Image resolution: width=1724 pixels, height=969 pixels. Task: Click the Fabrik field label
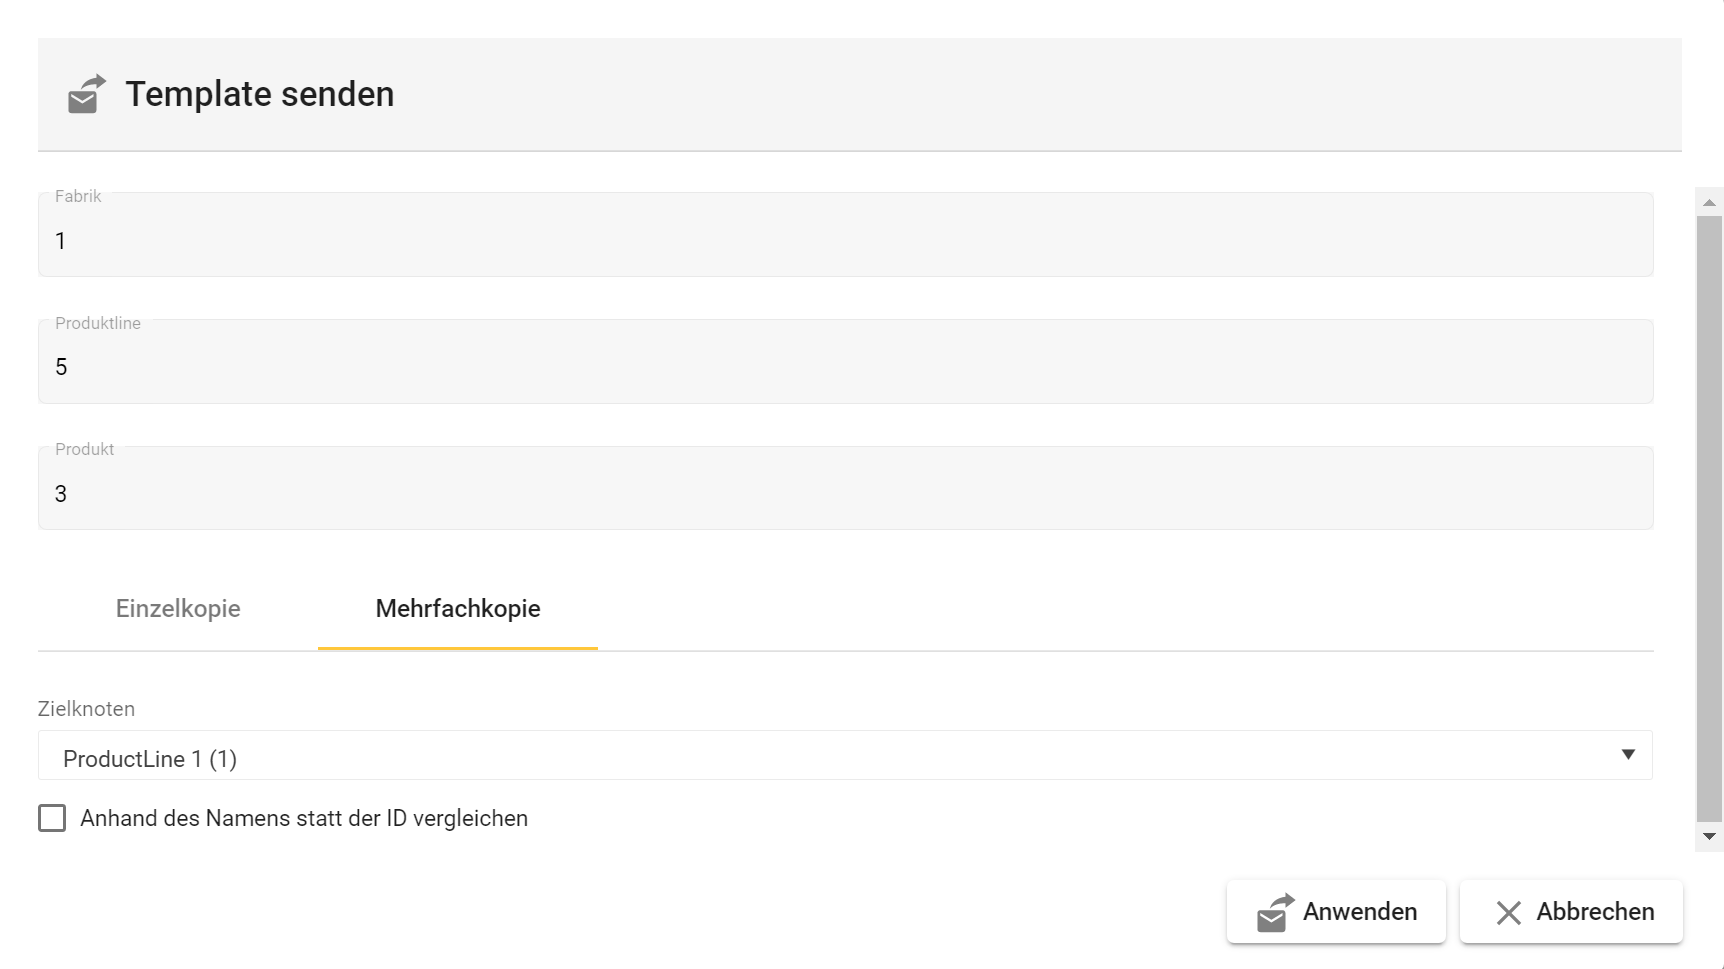pos(78,197)
